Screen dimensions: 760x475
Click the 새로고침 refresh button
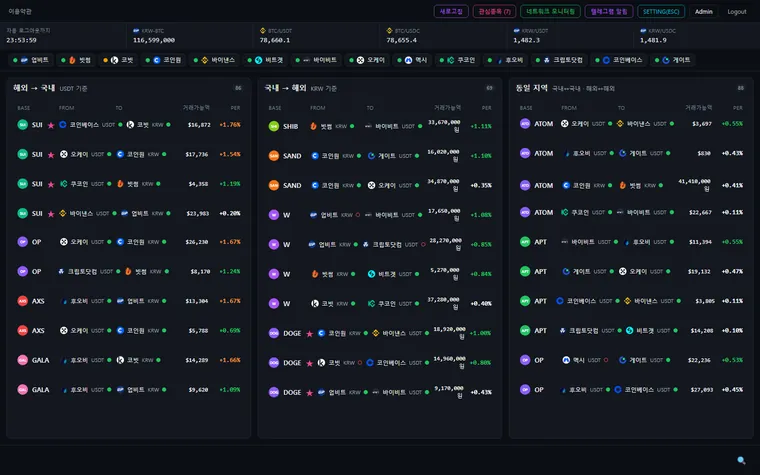coord(451,11)
